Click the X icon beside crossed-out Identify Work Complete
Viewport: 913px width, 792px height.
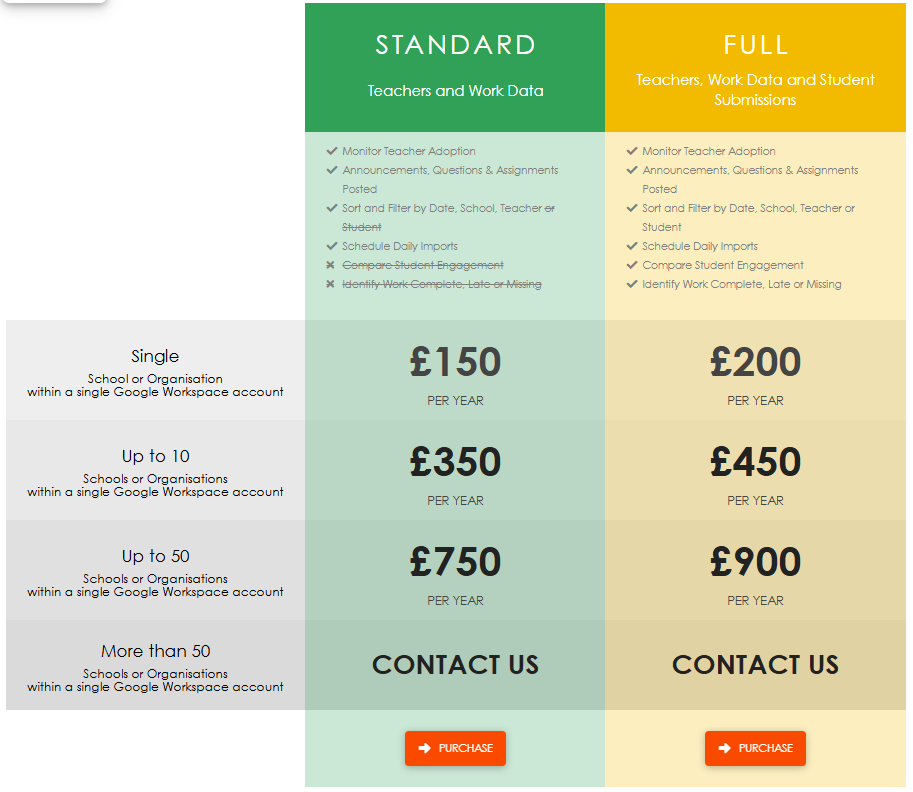pyautogui.click(x=332, y=285)
